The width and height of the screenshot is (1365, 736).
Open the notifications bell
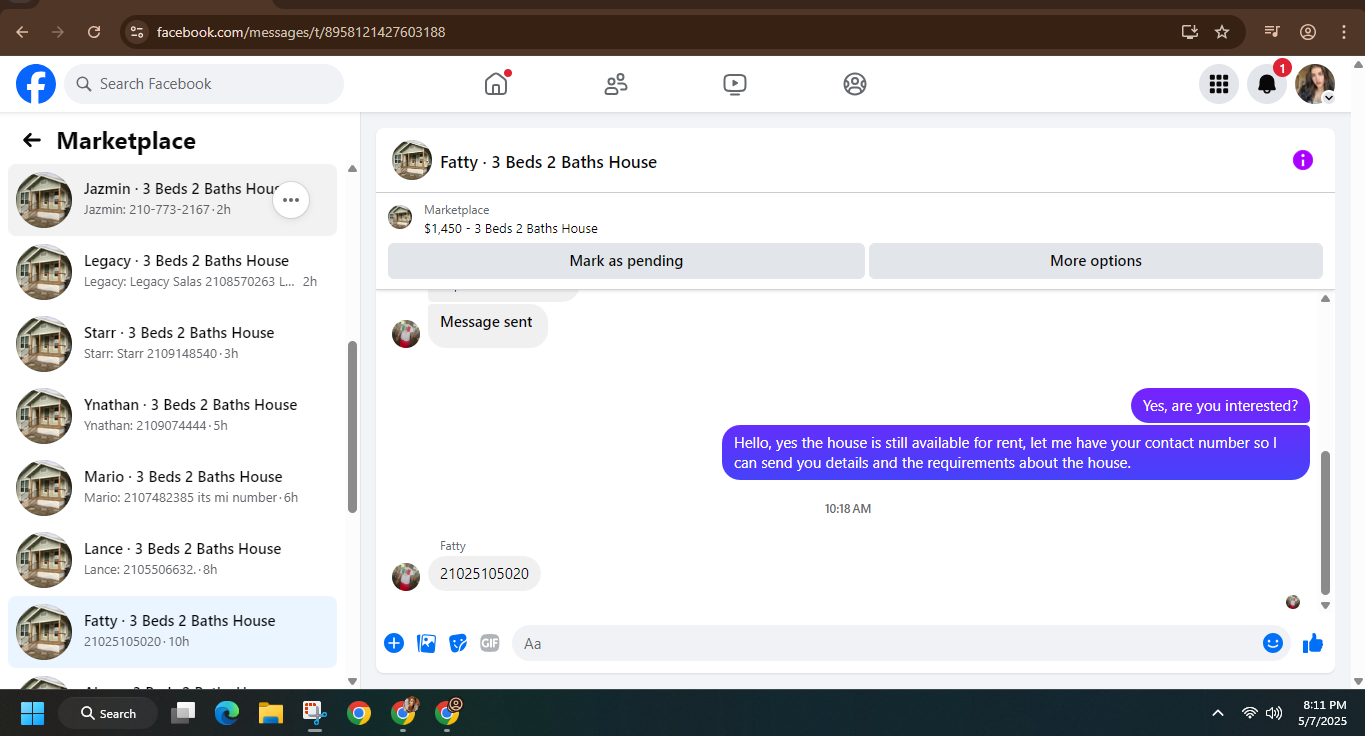pos(1267,84)
